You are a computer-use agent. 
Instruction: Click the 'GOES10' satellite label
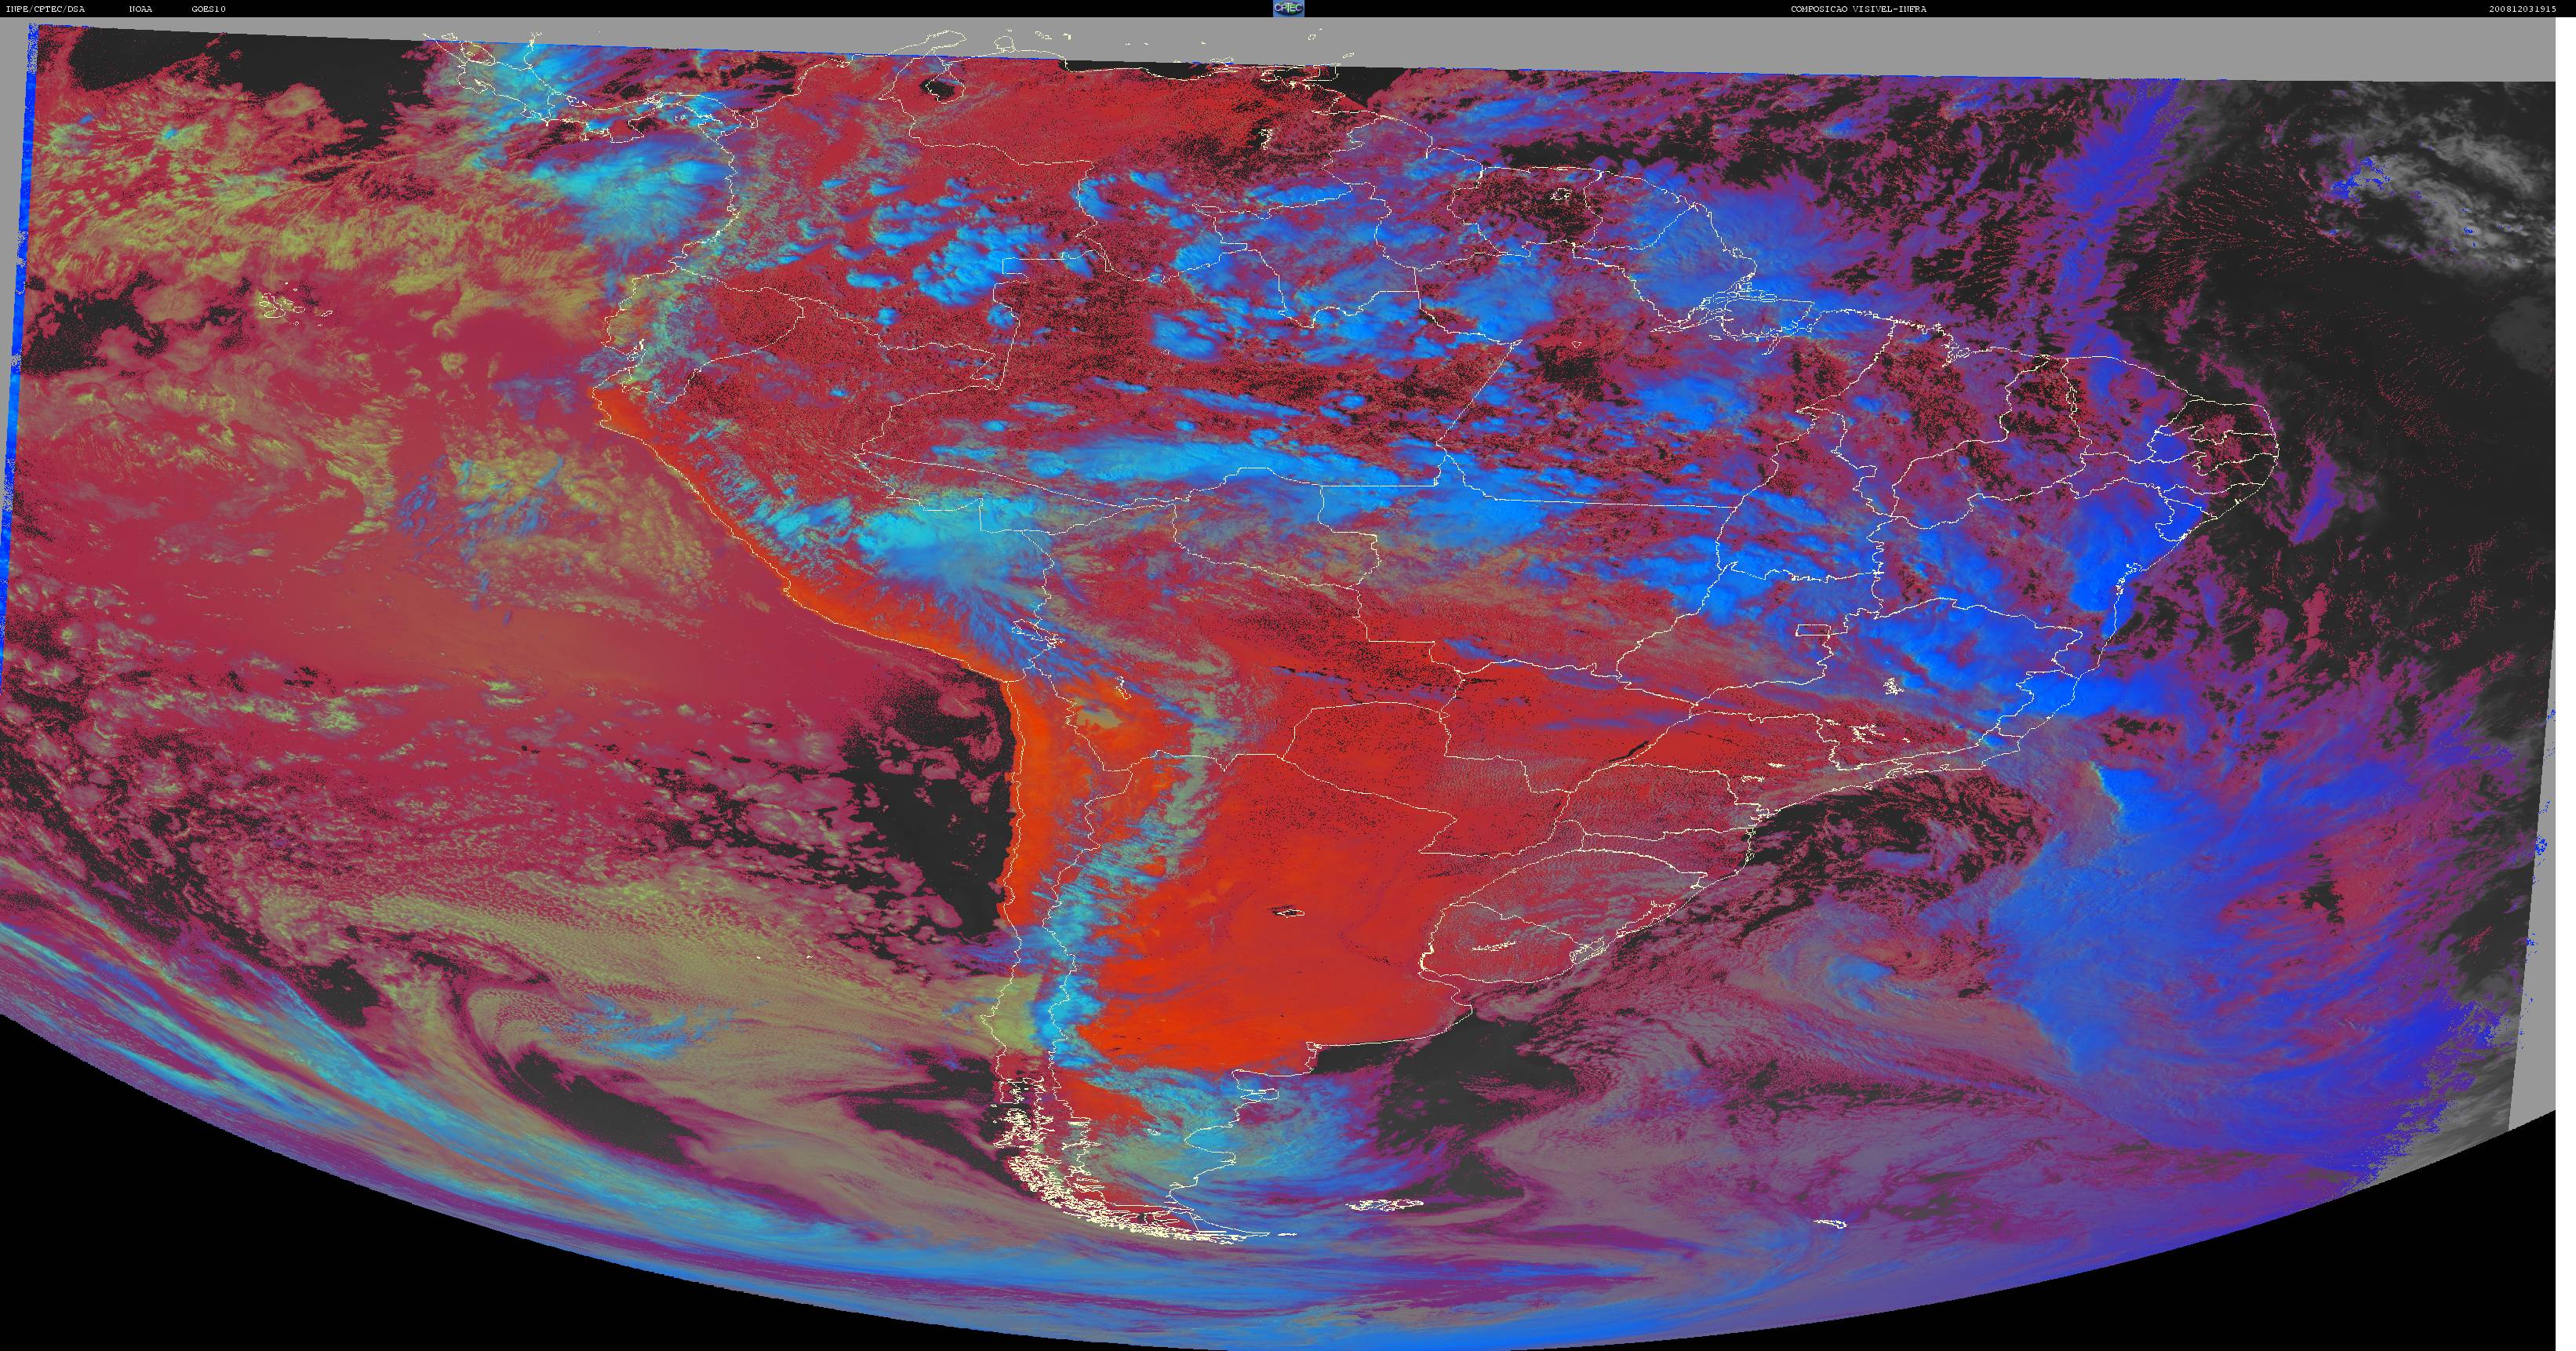(x=209, y=9)
